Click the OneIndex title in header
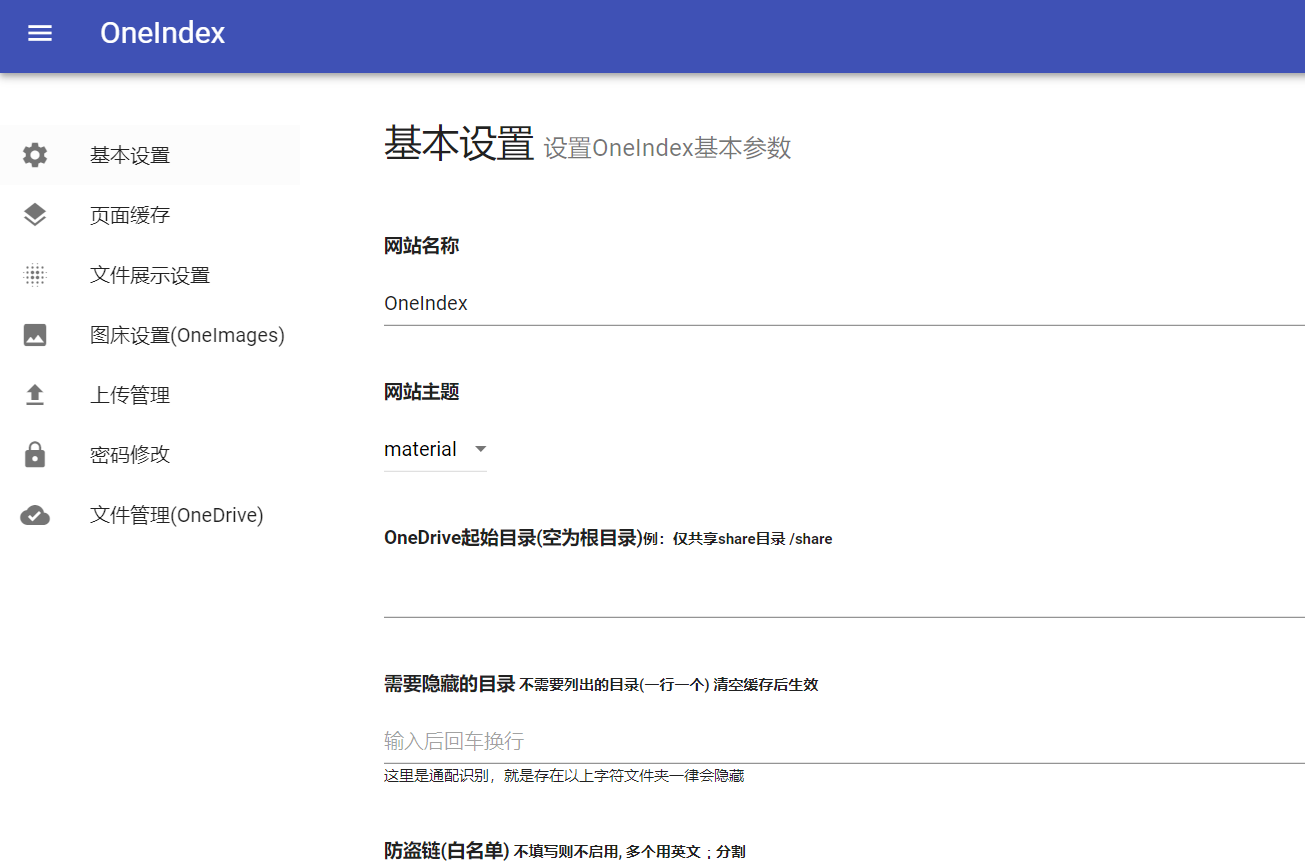The width and height of the screenshot is (1305, 868). pos(162,33)
